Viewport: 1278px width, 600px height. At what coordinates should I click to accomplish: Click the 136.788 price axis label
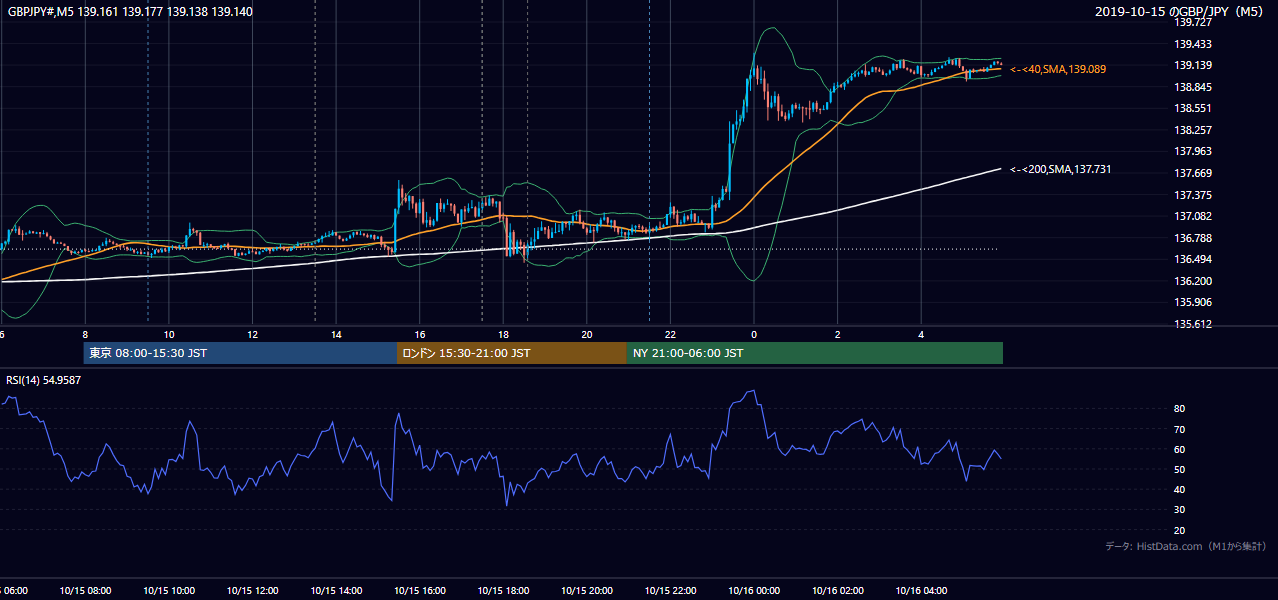1193,238
